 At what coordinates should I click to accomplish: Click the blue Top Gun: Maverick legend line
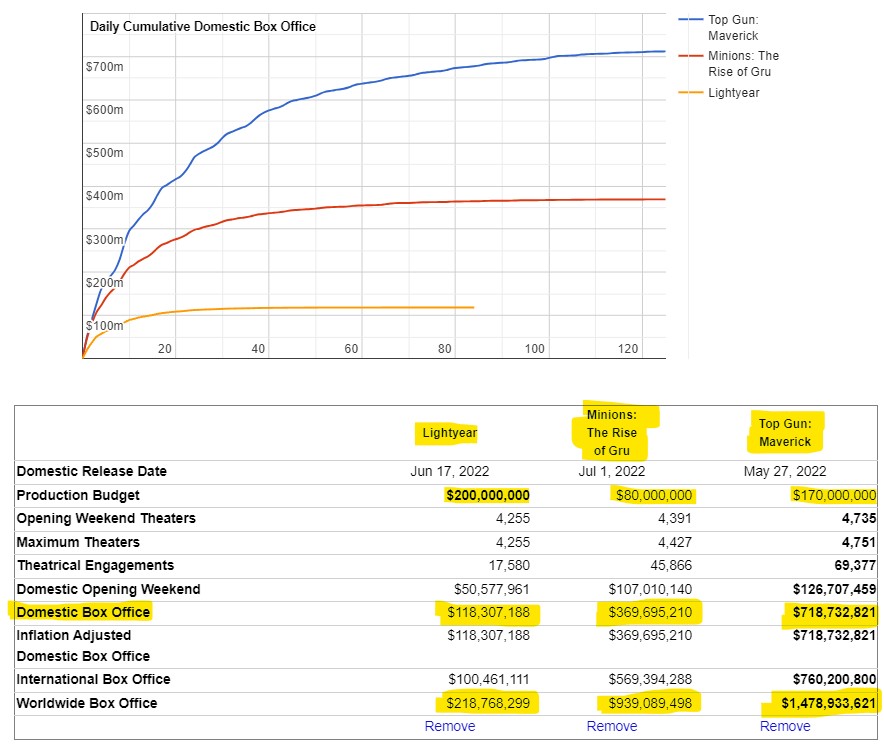(x=690, y=20)
